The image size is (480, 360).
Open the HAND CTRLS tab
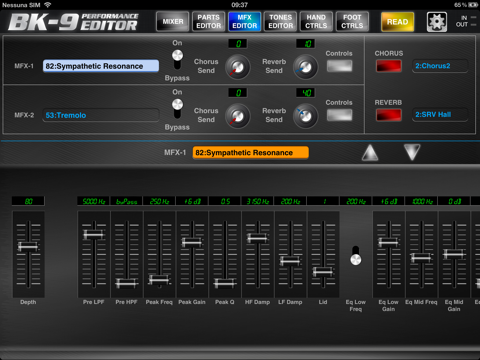pyautogui.click(x=316, y=22)
